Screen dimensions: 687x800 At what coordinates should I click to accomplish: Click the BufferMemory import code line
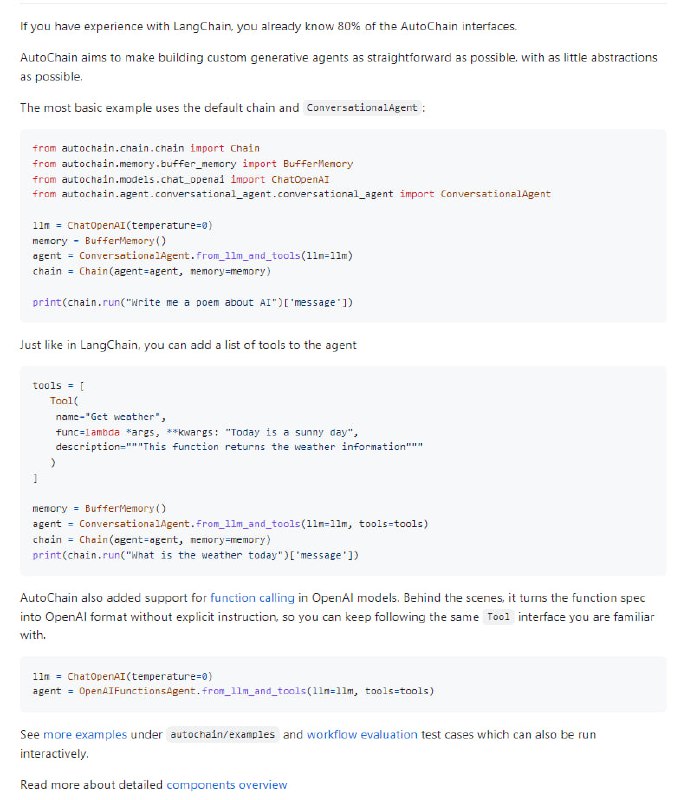click(x=192, y=163)
